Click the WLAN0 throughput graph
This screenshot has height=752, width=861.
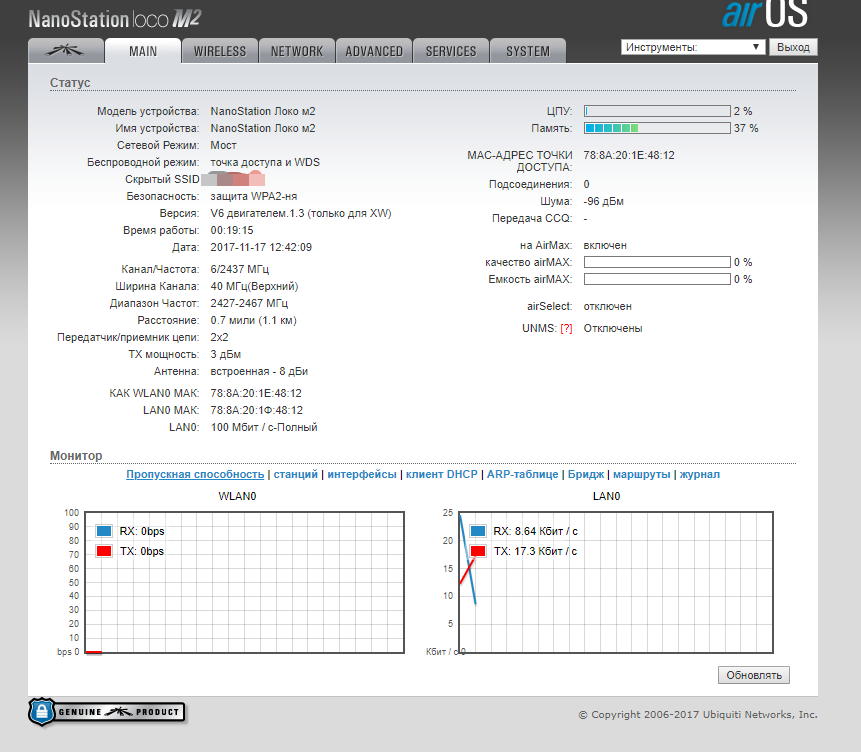(x=244, y=582)
